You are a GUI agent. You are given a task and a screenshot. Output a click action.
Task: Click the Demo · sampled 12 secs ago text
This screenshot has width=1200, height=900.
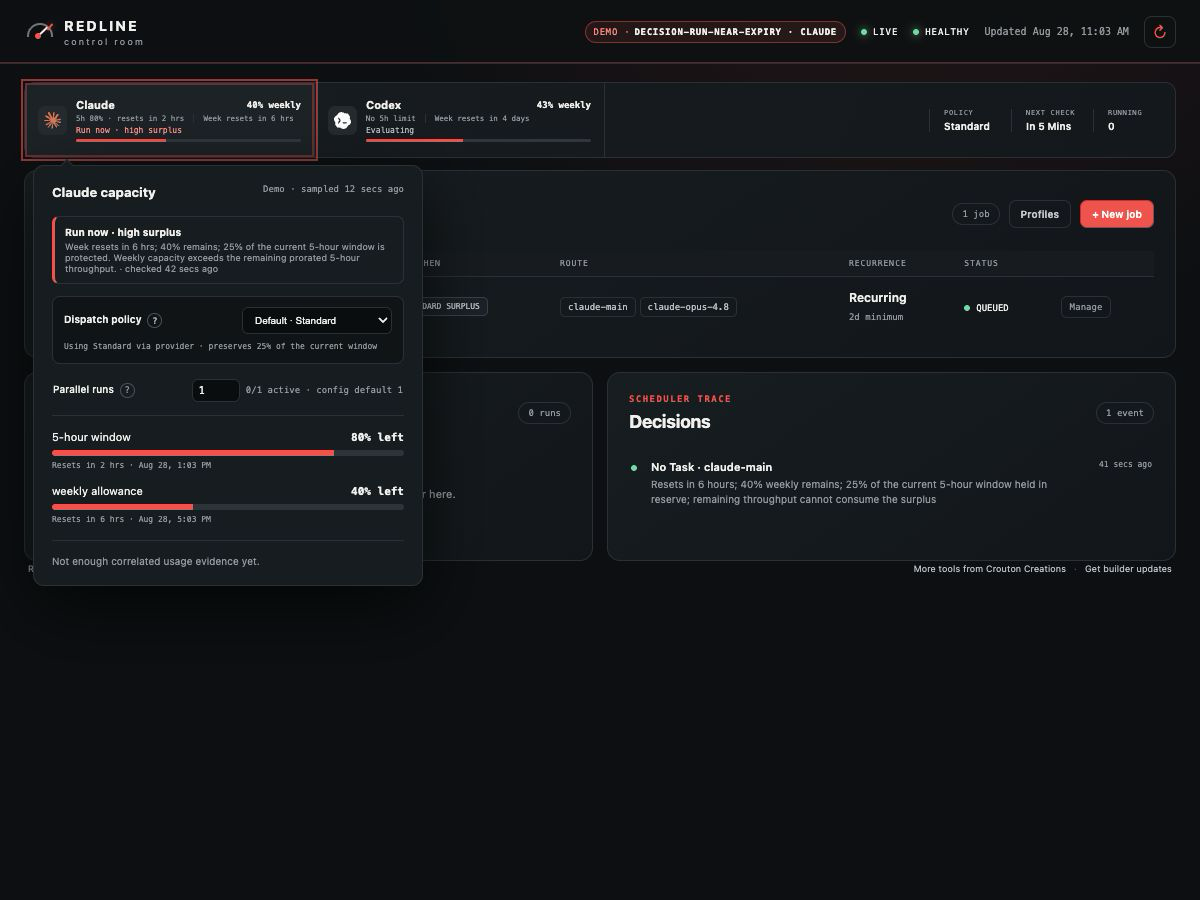tap(333, 189)
